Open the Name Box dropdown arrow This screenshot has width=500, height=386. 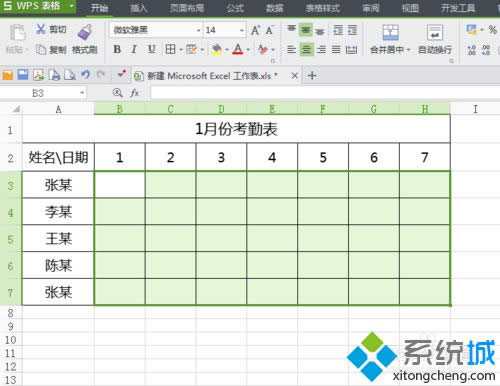point(82,93)
